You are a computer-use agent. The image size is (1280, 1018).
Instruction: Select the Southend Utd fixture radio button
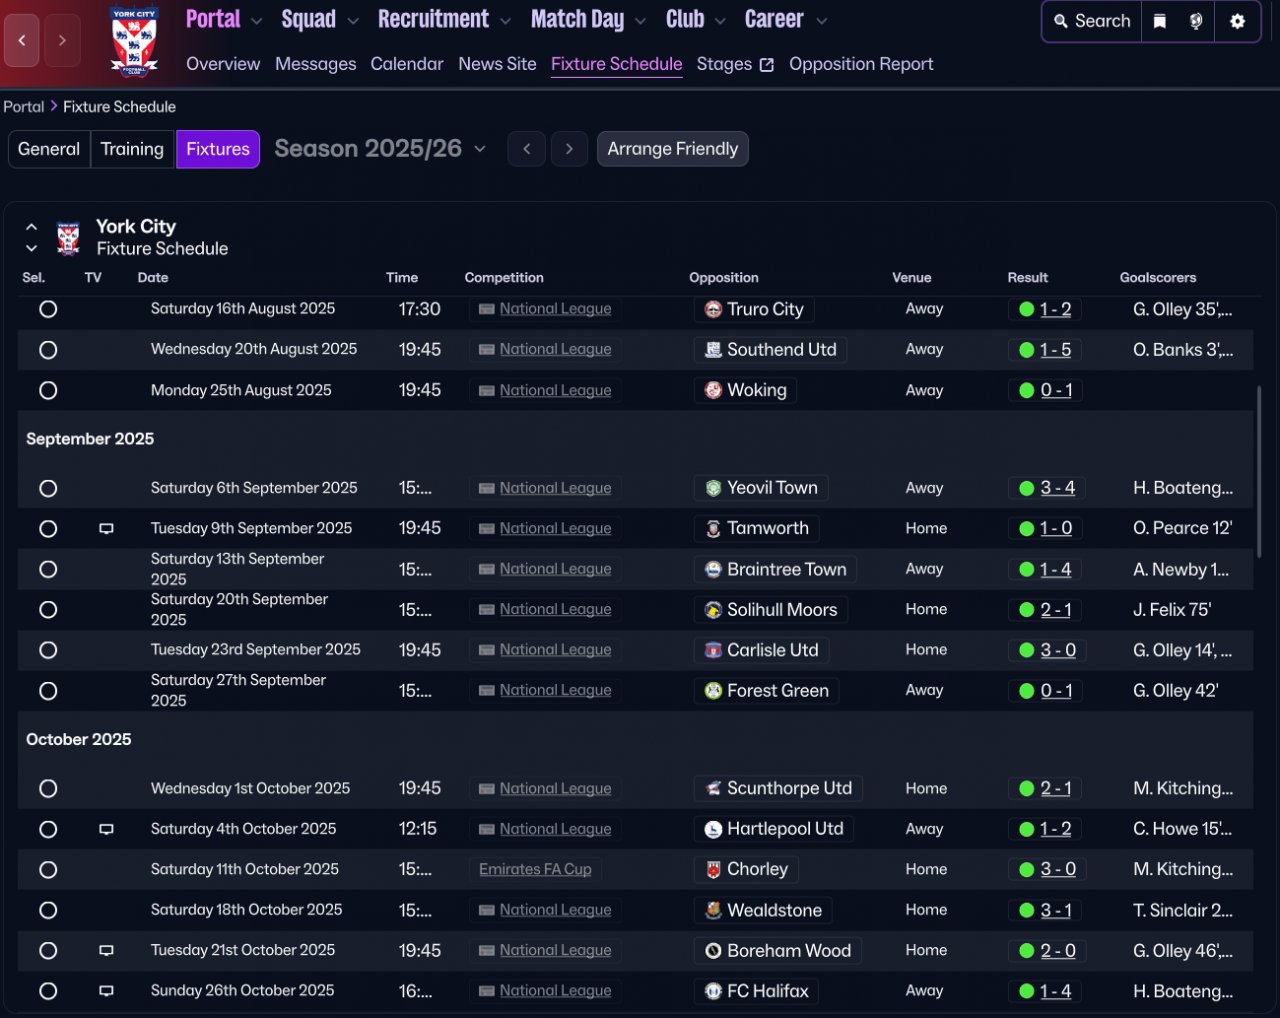48,350
